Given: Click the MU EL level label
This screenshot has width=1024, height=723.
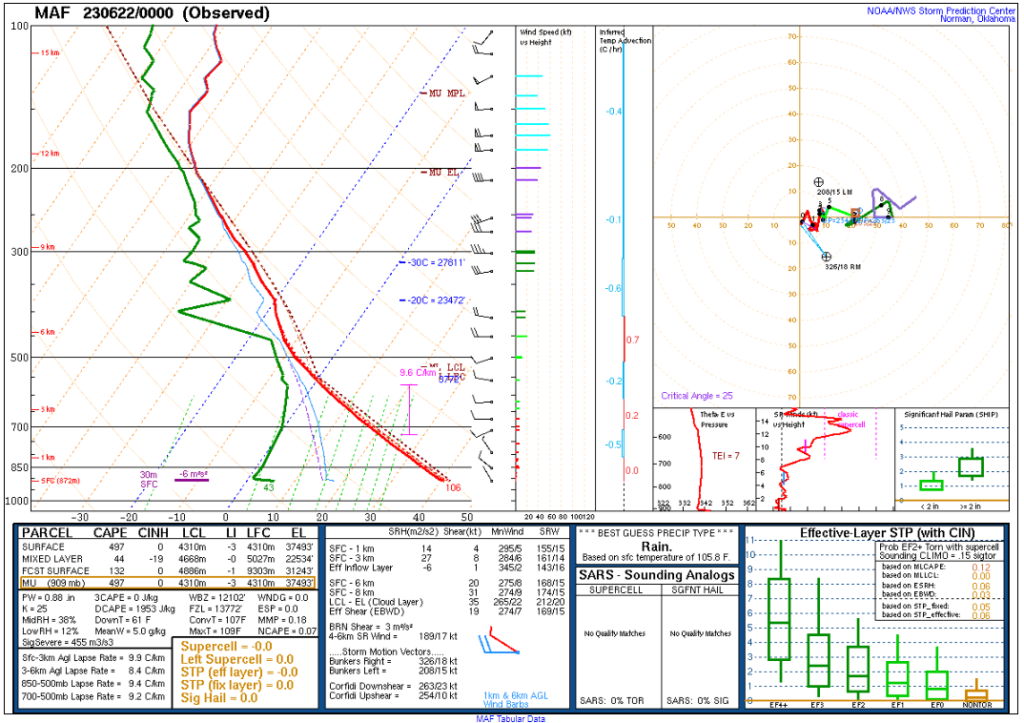Looking at the screenshot, I should pyautogui.click(x=444, y=172).
